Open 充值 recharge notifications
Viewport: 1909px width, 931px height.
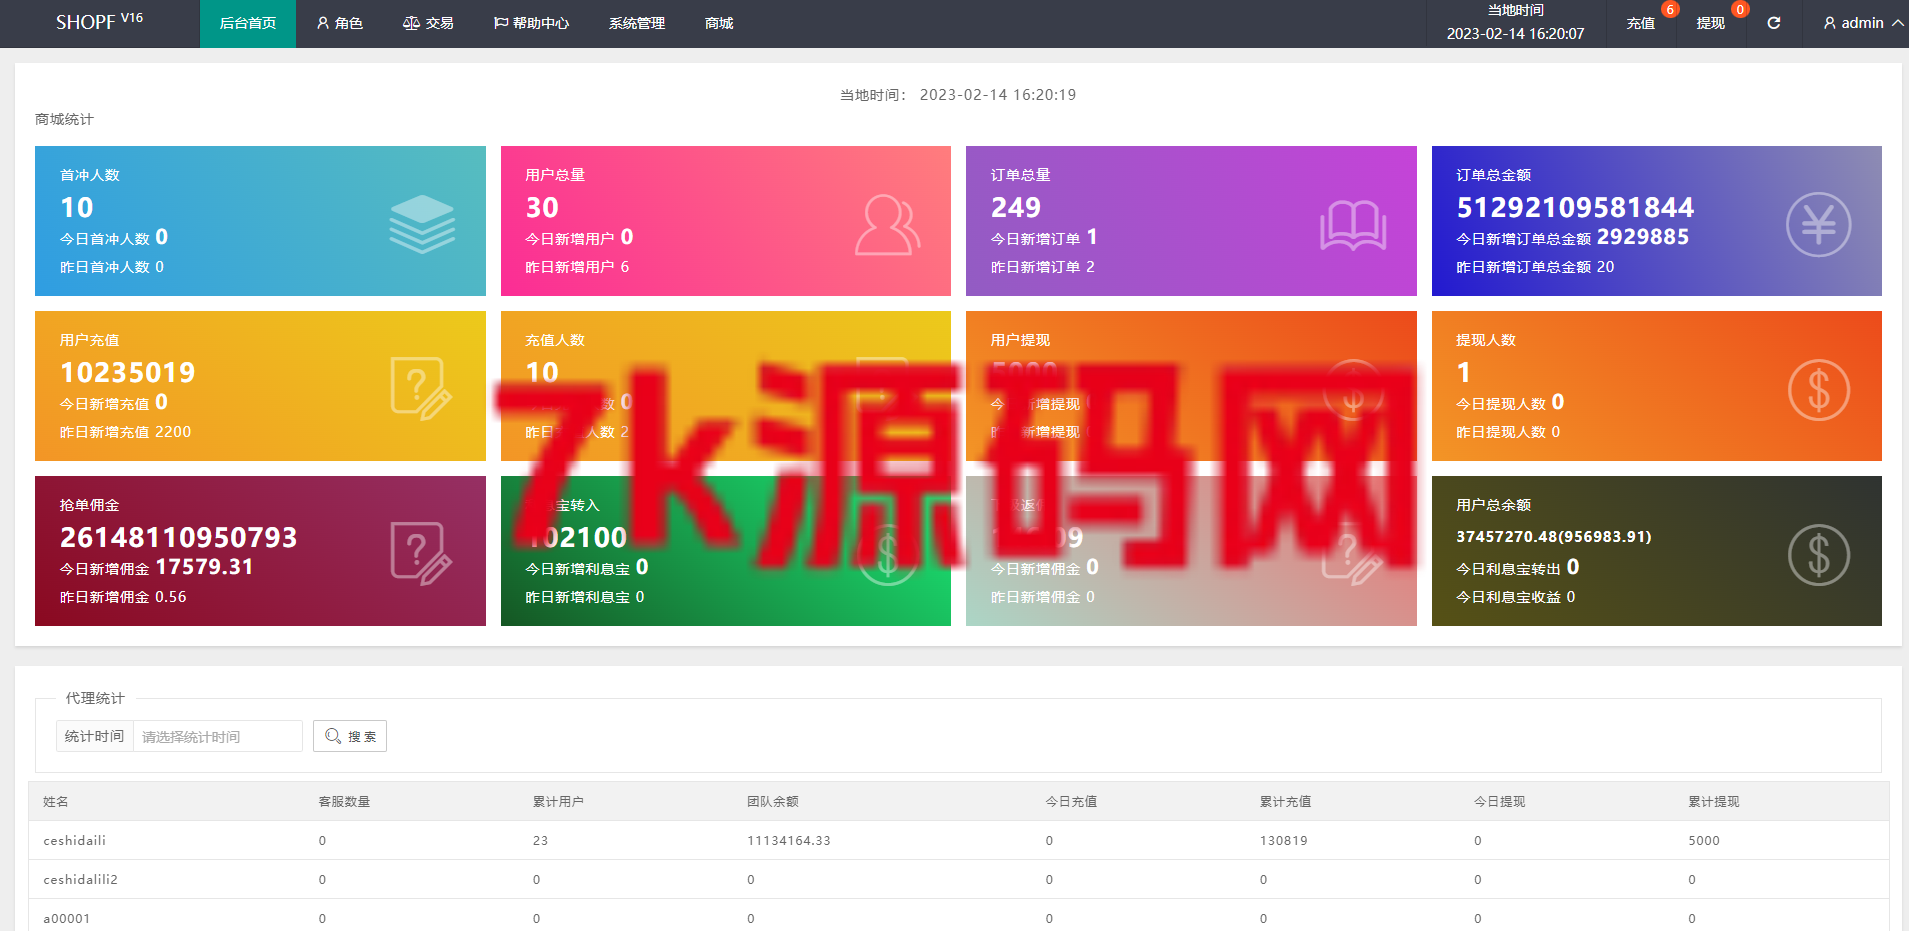(1641, 23)
